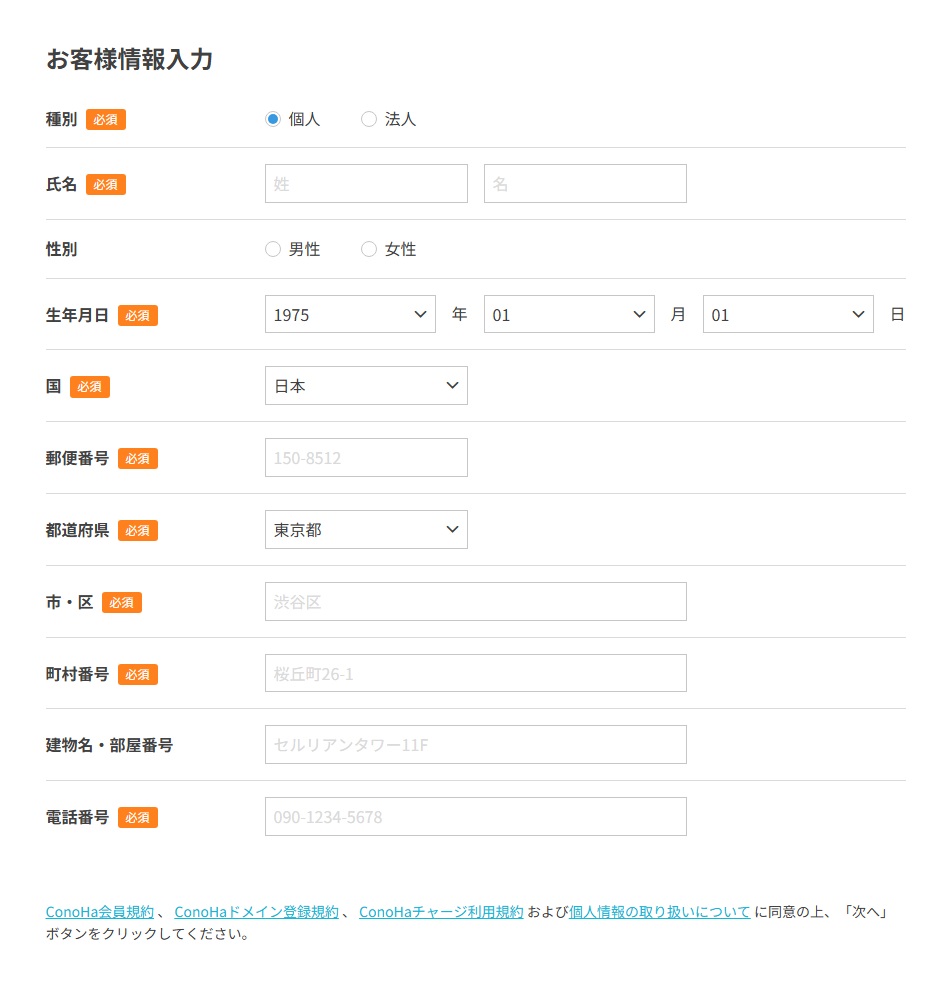Click the お客様情報入力 heading
This screenshot has height=993, width=936.
coord(129,60)
